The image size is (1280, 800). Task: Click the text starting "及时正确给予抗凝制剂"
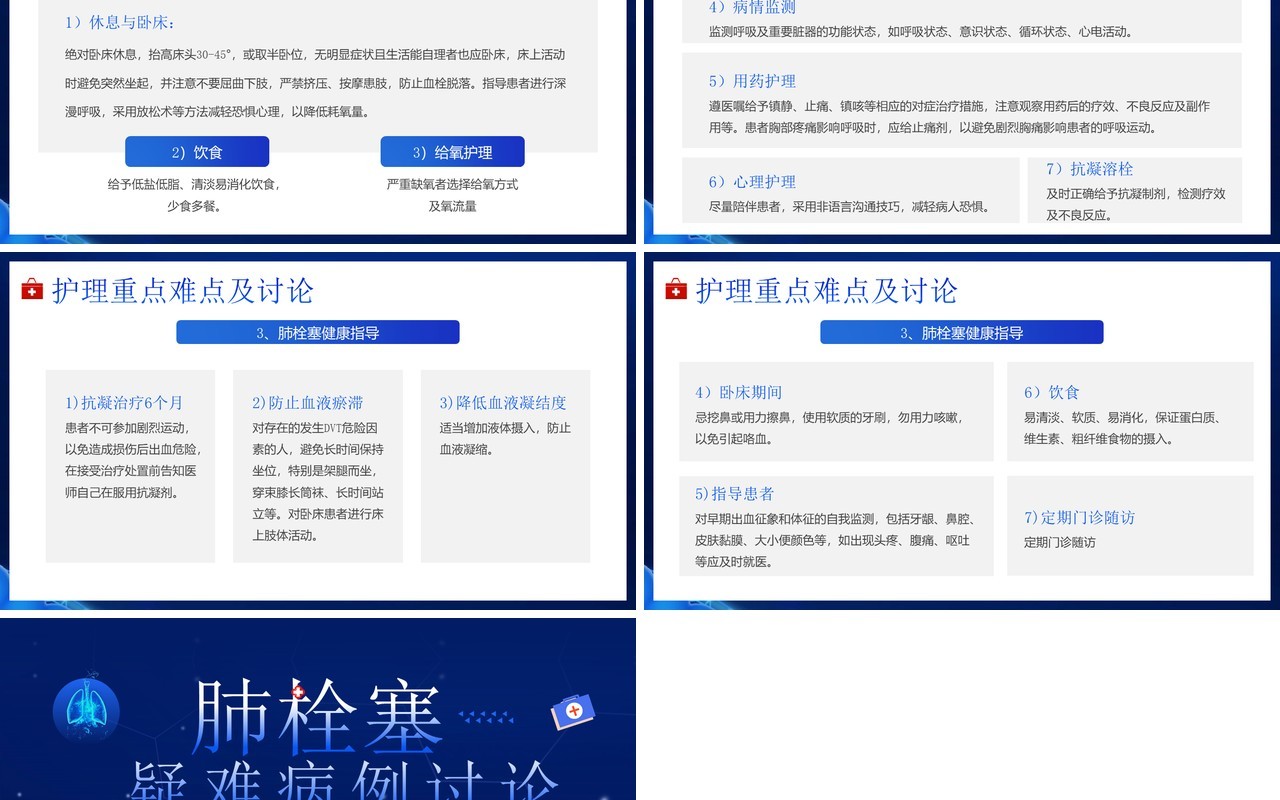click(1136, 194)
